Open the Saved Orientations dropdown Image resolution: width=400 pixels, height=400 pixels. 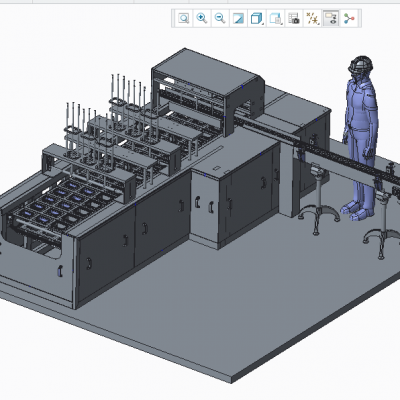(x=275, y=18)
